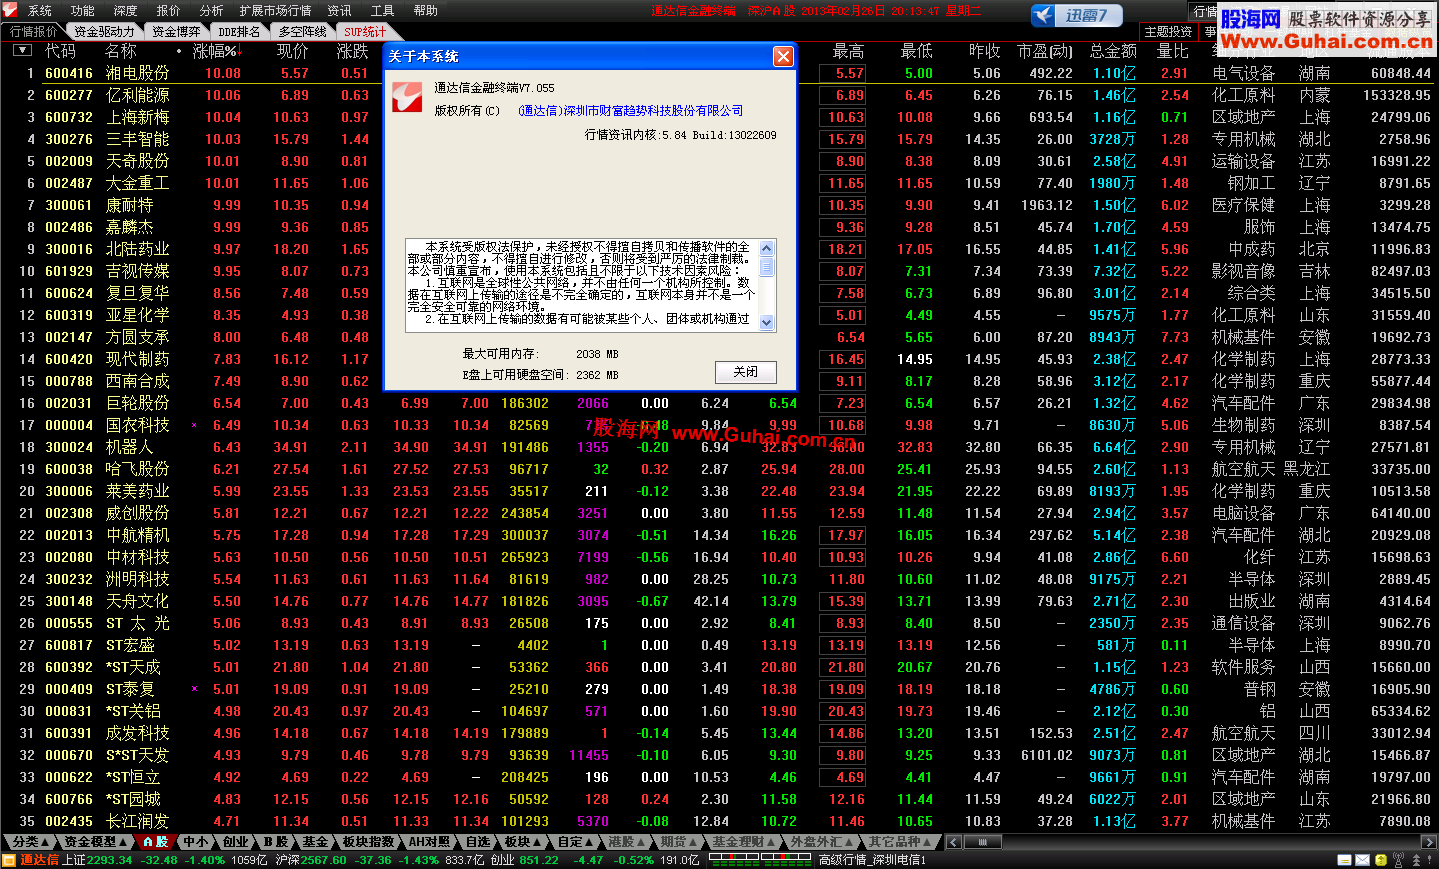Sort by the 总金额 column header
1439x869 pixels.
[1113, 51]
